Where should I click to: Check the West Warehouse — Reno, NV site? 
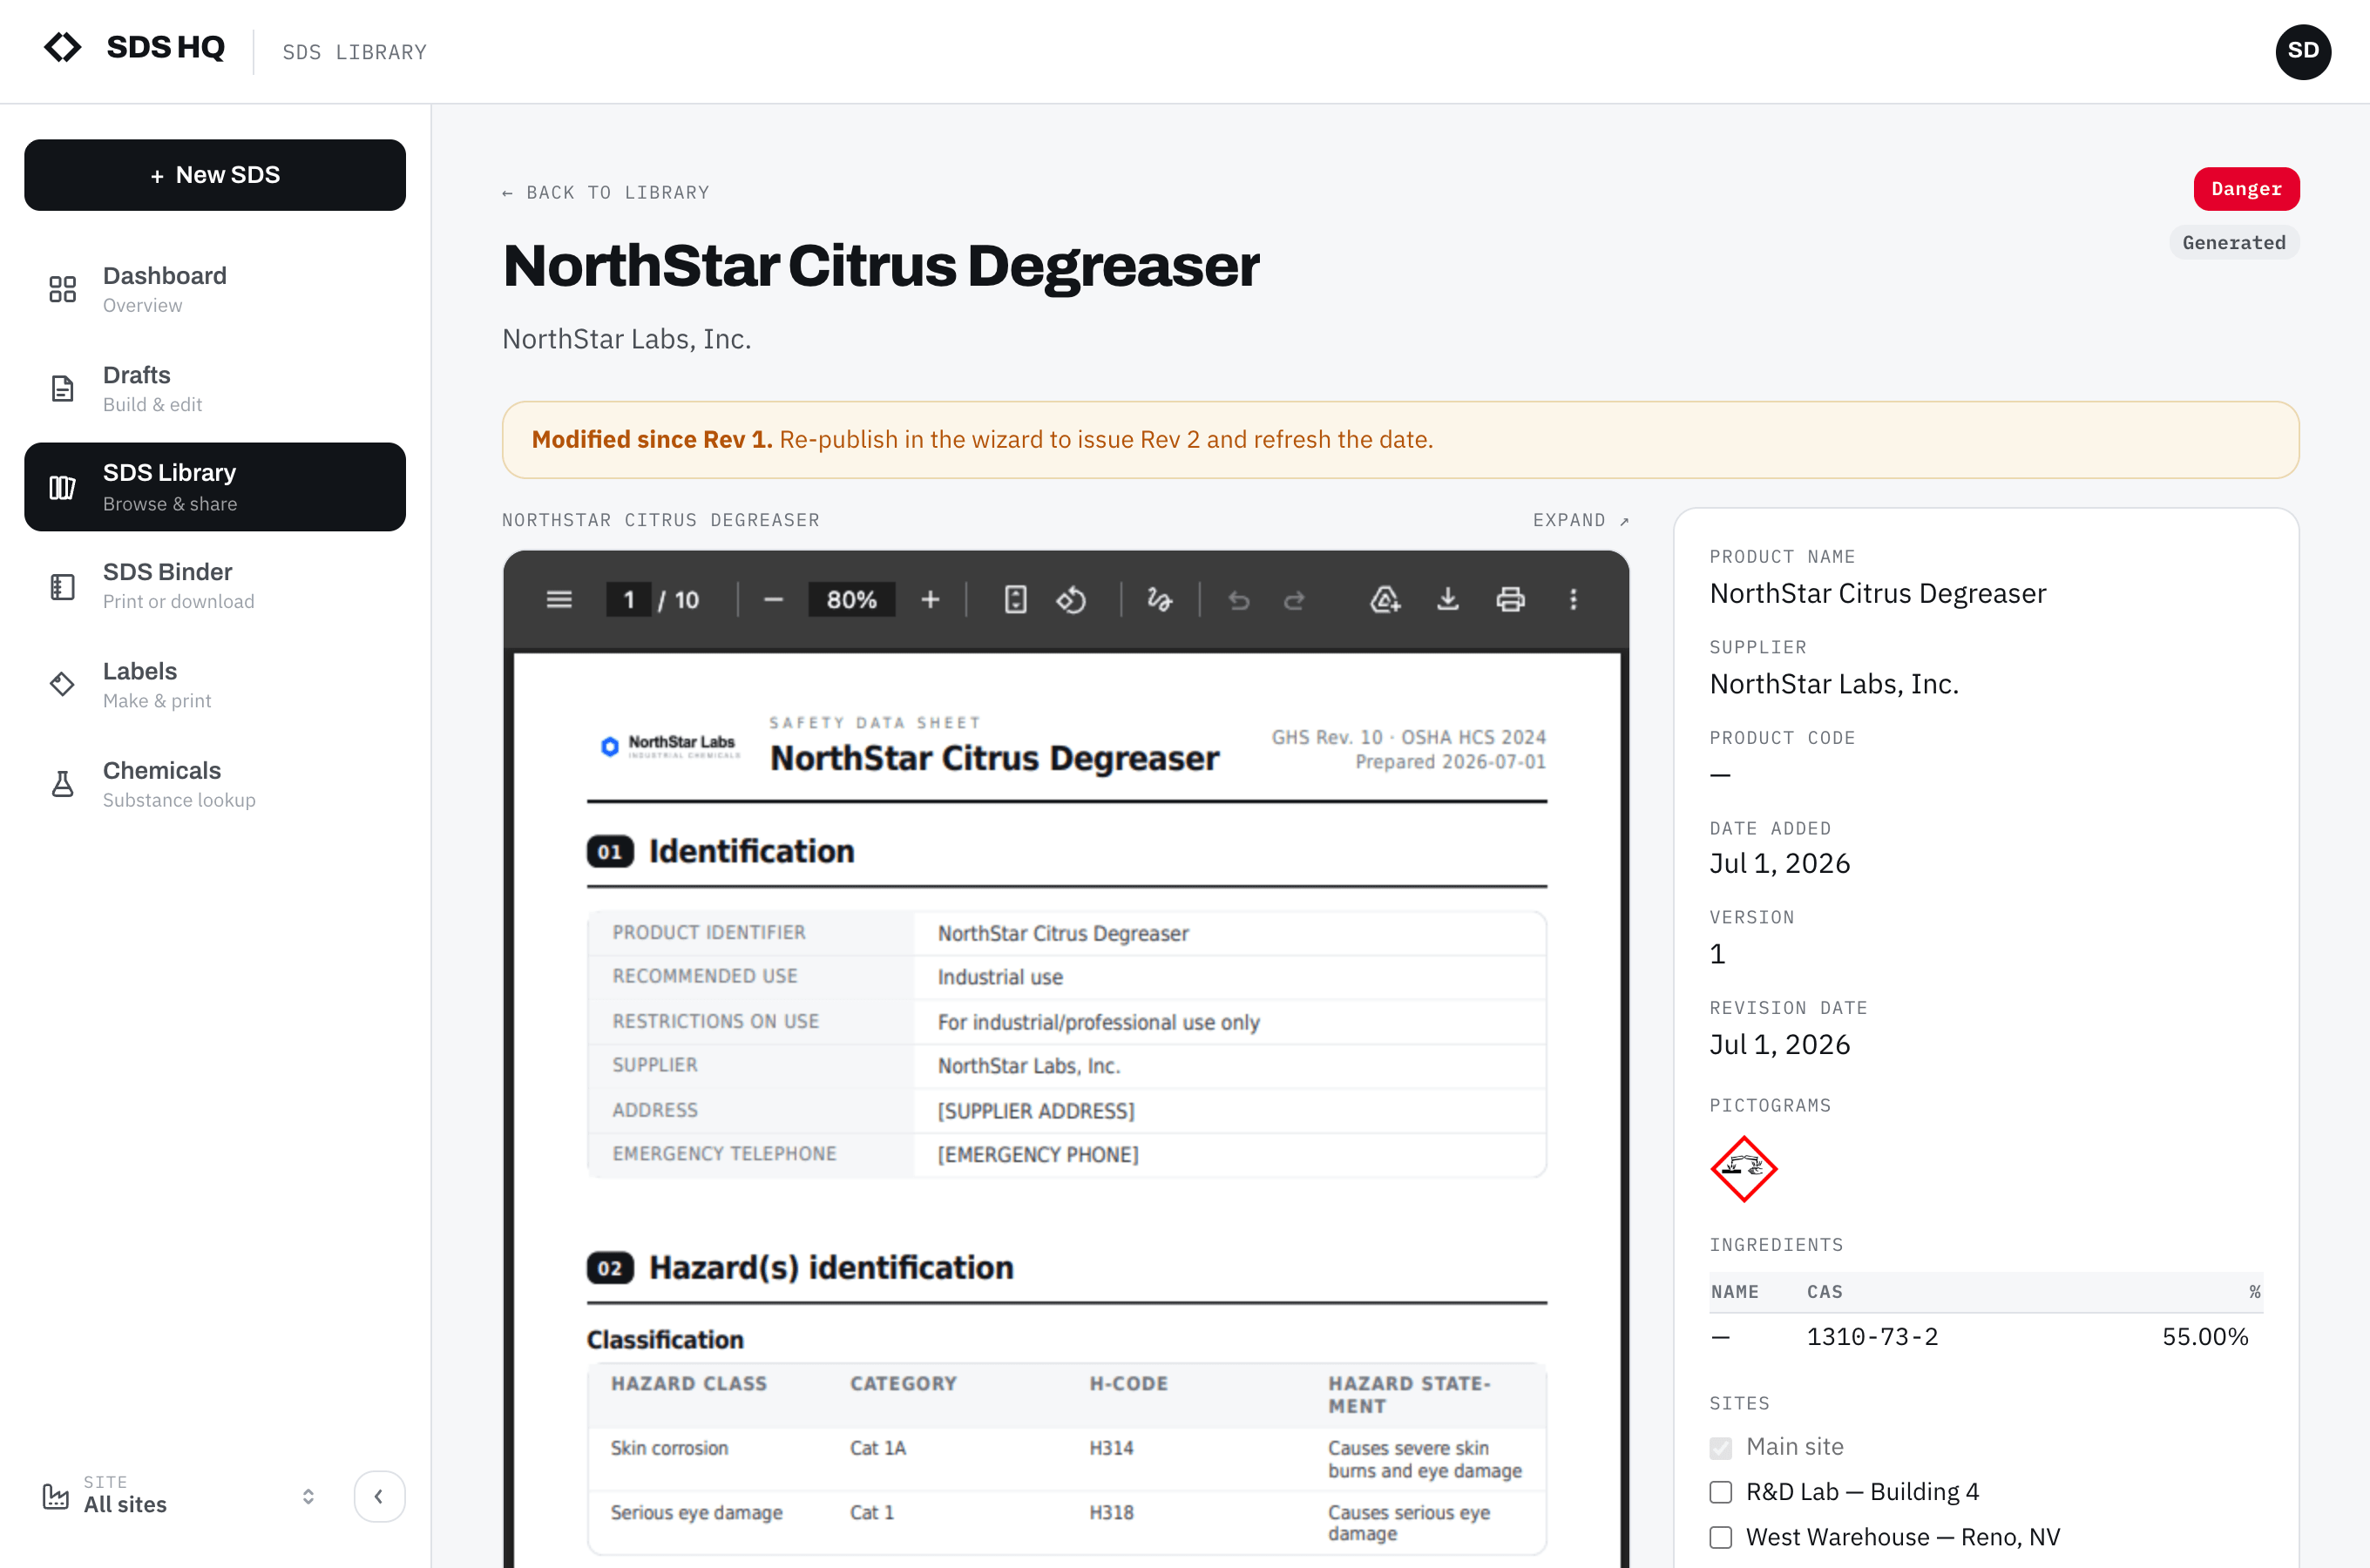[x=1720, y=1537]
